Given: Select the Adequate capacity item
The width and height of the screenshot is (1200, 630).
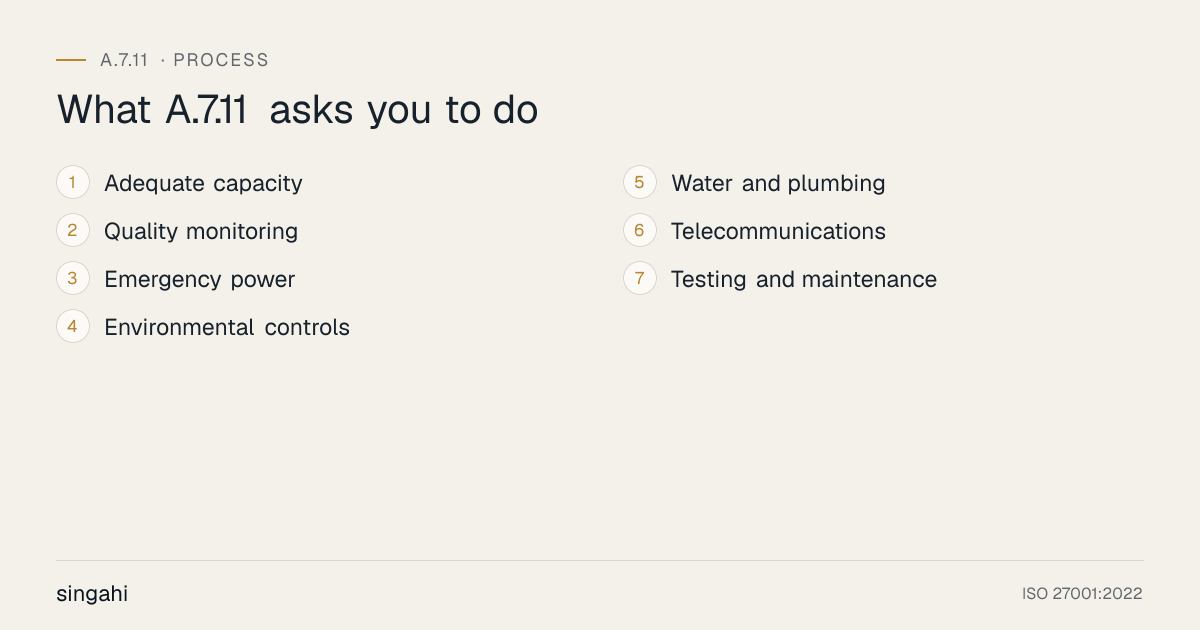Looking at the screenshot, I should click(203, 184).
